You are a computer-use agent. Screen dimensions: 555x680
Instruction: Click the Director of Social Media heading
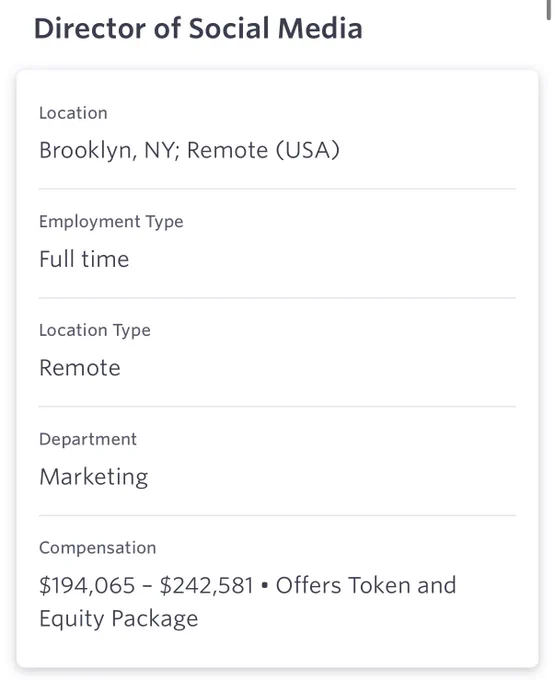pos(198,29)
